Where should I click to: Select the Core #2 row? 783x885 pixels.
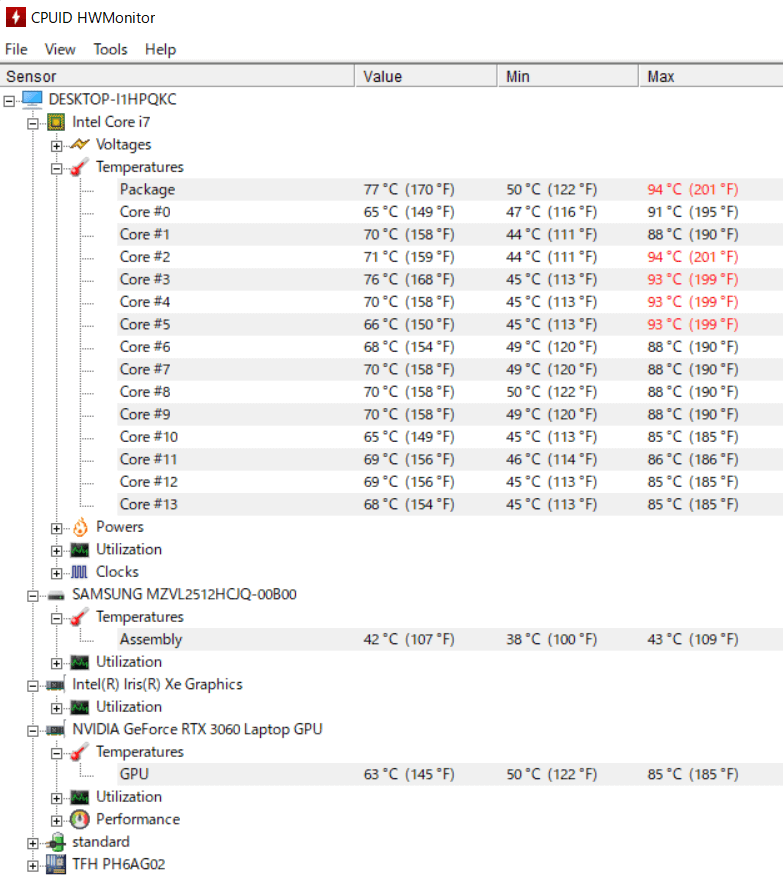450,257
